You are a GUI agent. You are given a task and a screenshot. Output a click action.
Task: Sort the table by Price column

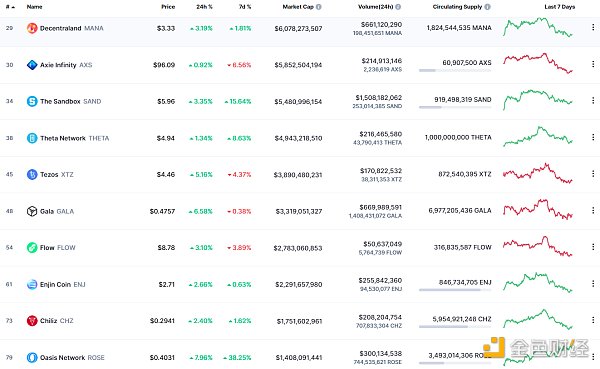click(168, 7)
